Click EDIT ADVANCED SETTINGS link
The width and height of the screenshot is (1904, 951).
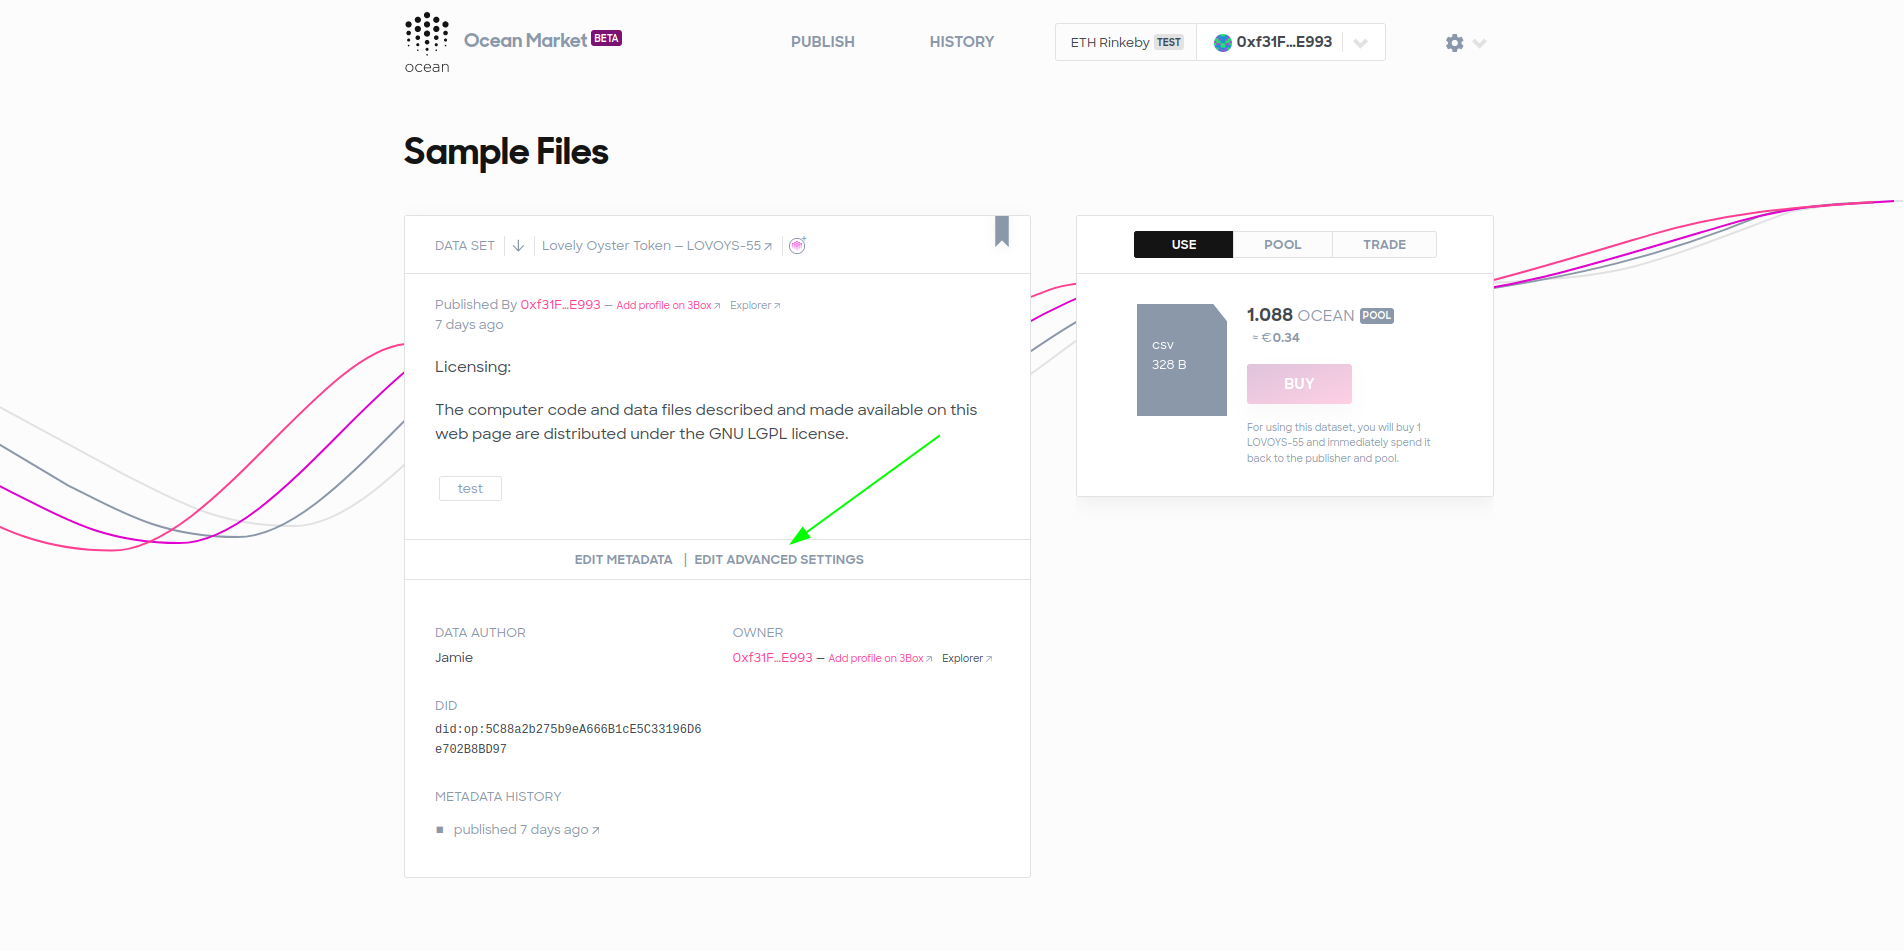click(779, 560)
